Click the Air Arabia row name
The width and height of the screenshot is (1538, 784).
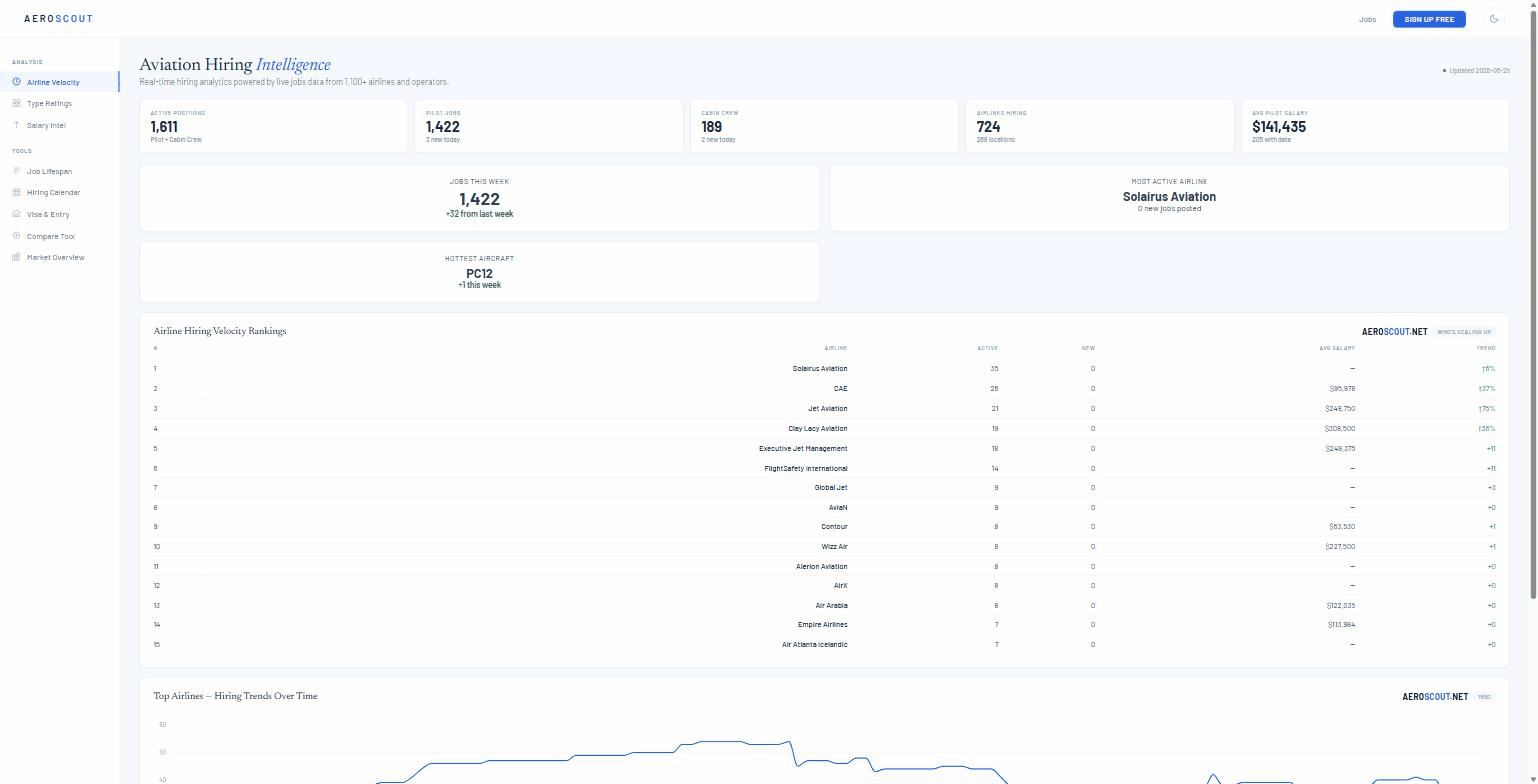point(831,605)
